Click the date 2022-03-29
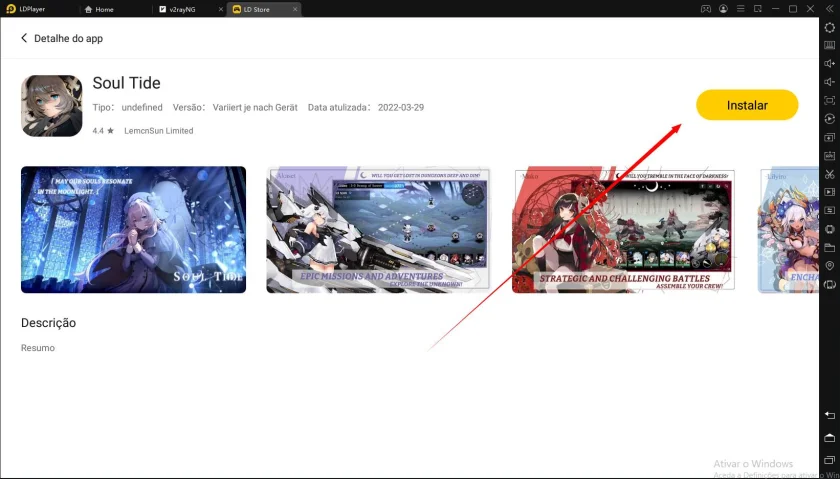The height and width of the screenshot is (479, 840). (401, 107)
